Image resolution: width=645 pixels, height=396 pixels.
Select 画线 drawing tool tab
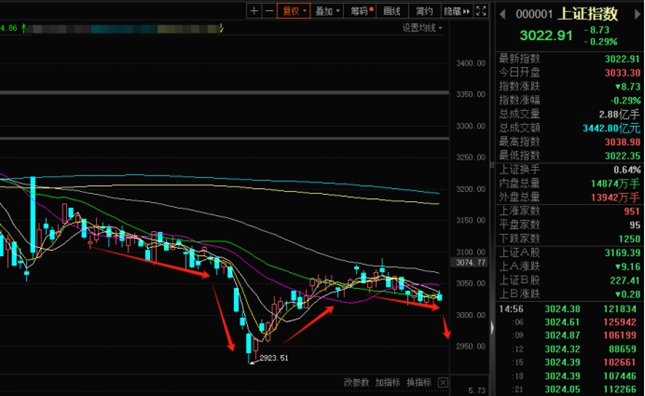coord(392,11)
